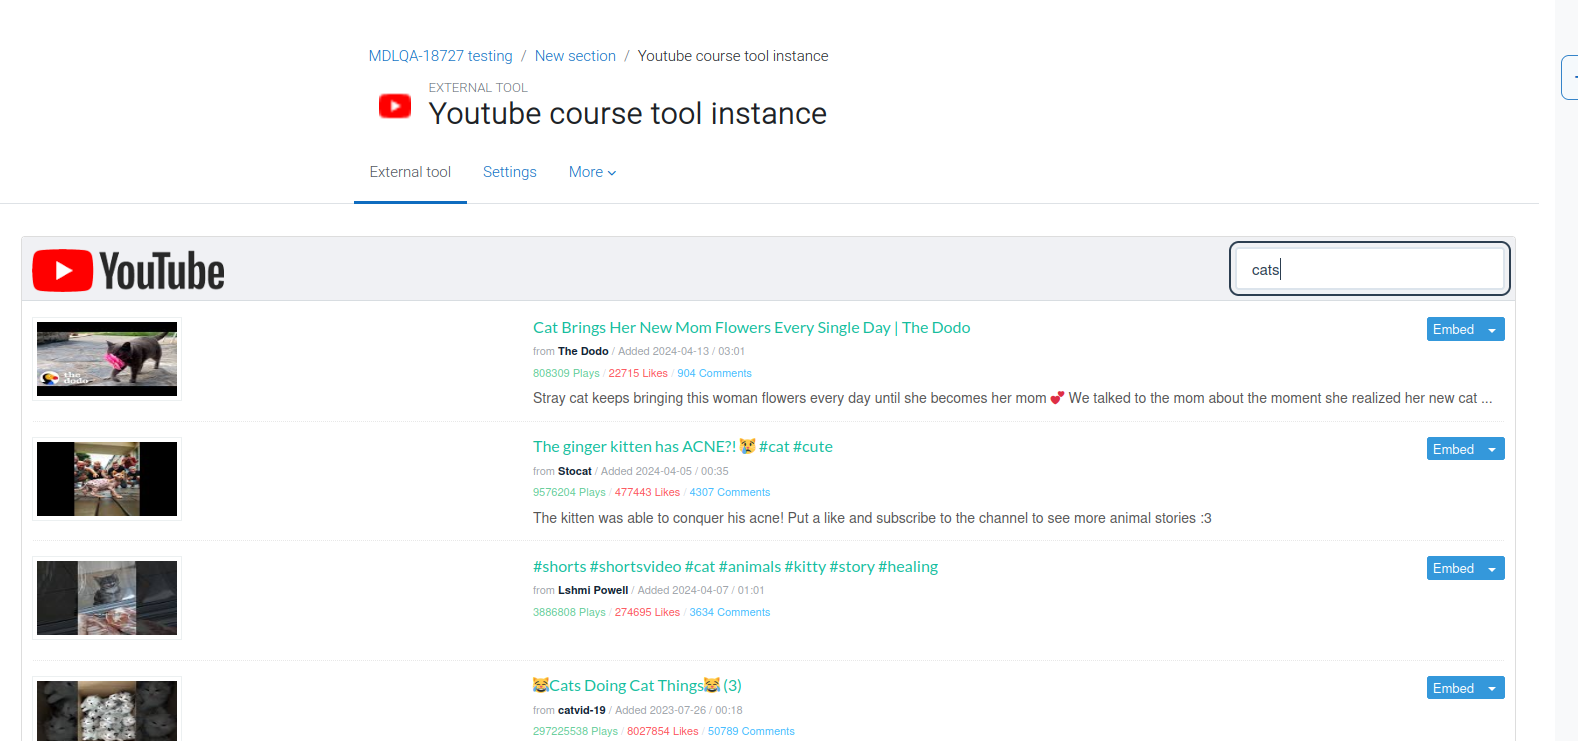Click channel name The Dodo
This screenshot has height=741, width=1578.
click(583, 352)
